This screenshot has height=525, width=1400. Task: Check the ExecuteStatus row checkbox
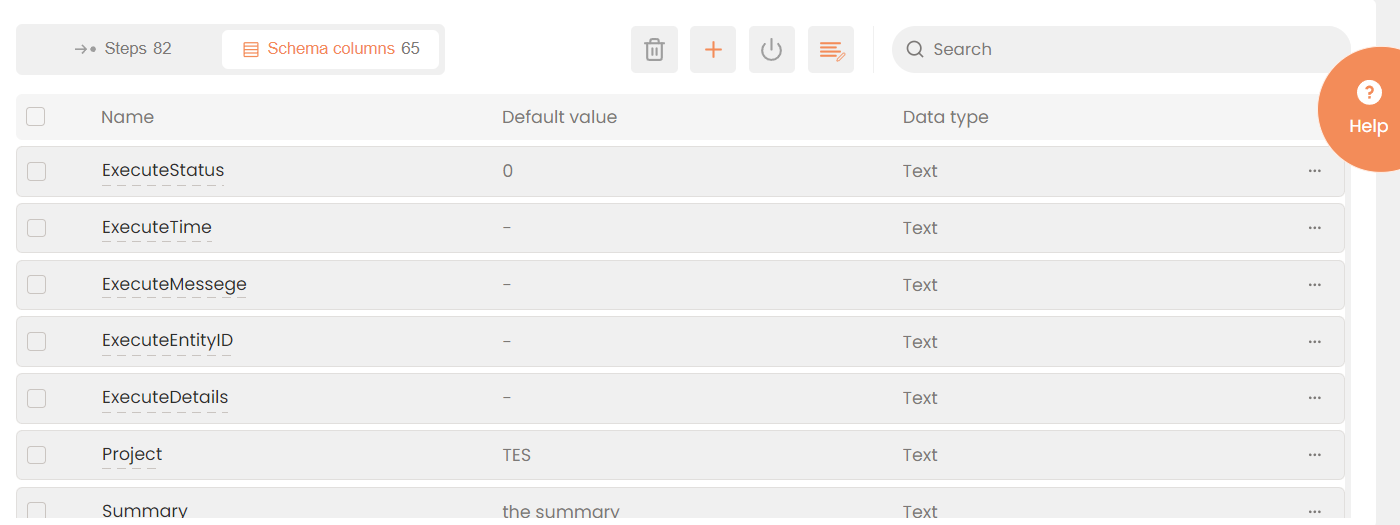37,171
